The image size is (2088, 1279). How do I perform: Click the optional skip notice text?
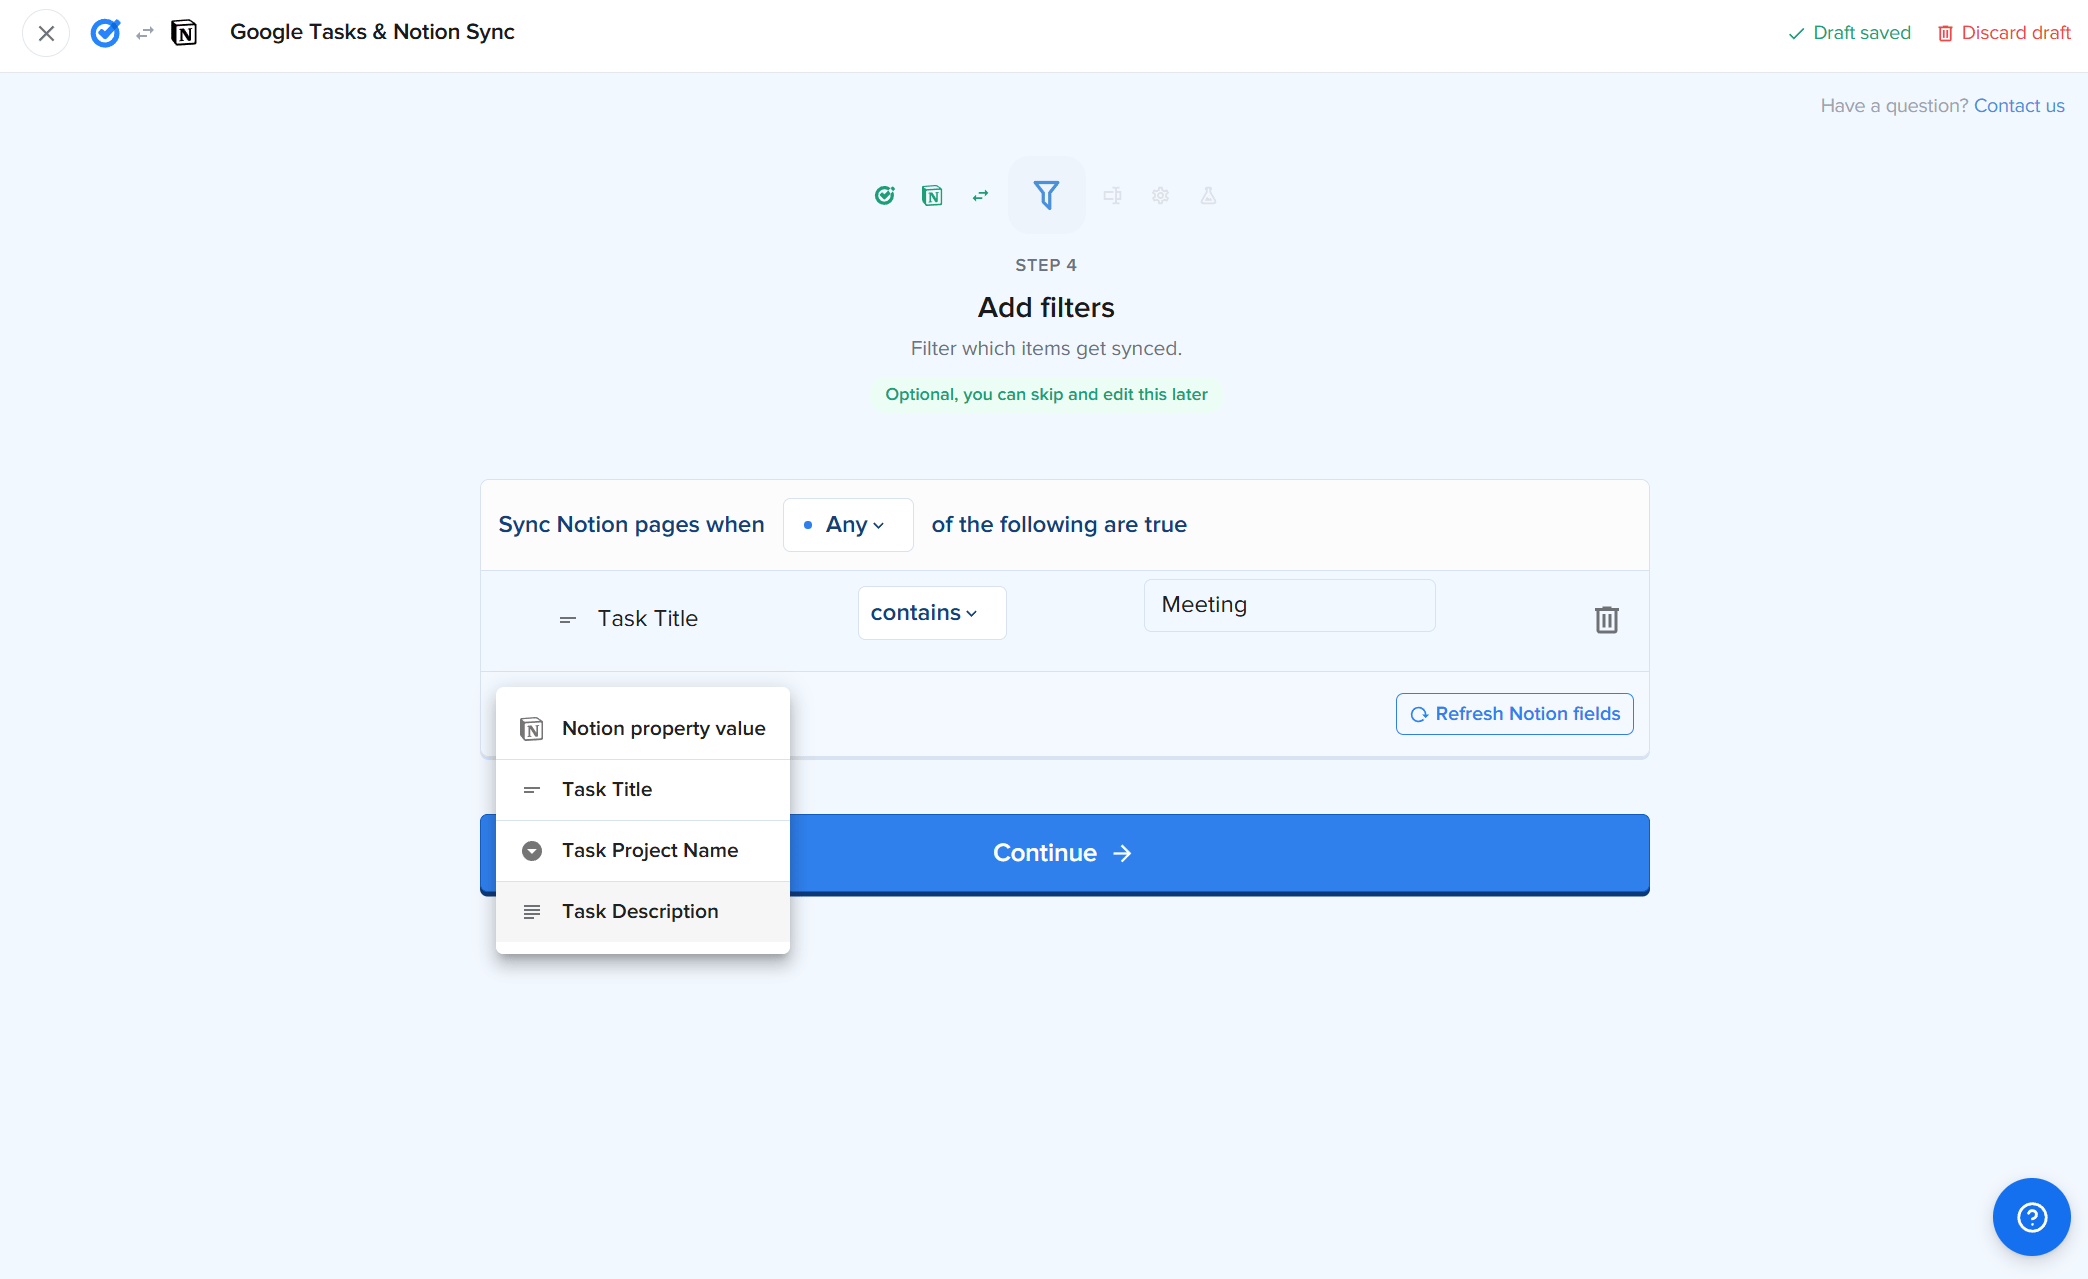(1046, 395)
